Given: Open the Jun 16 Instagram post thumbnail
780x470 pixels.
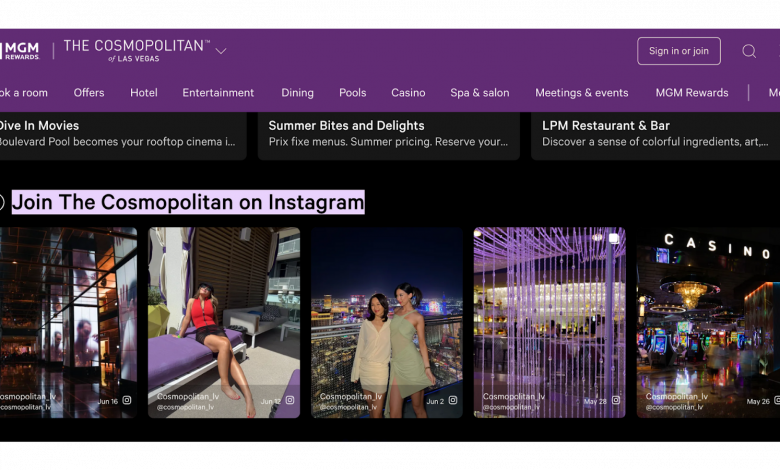Looking at the screenshot, I should [x=68, y=322].
